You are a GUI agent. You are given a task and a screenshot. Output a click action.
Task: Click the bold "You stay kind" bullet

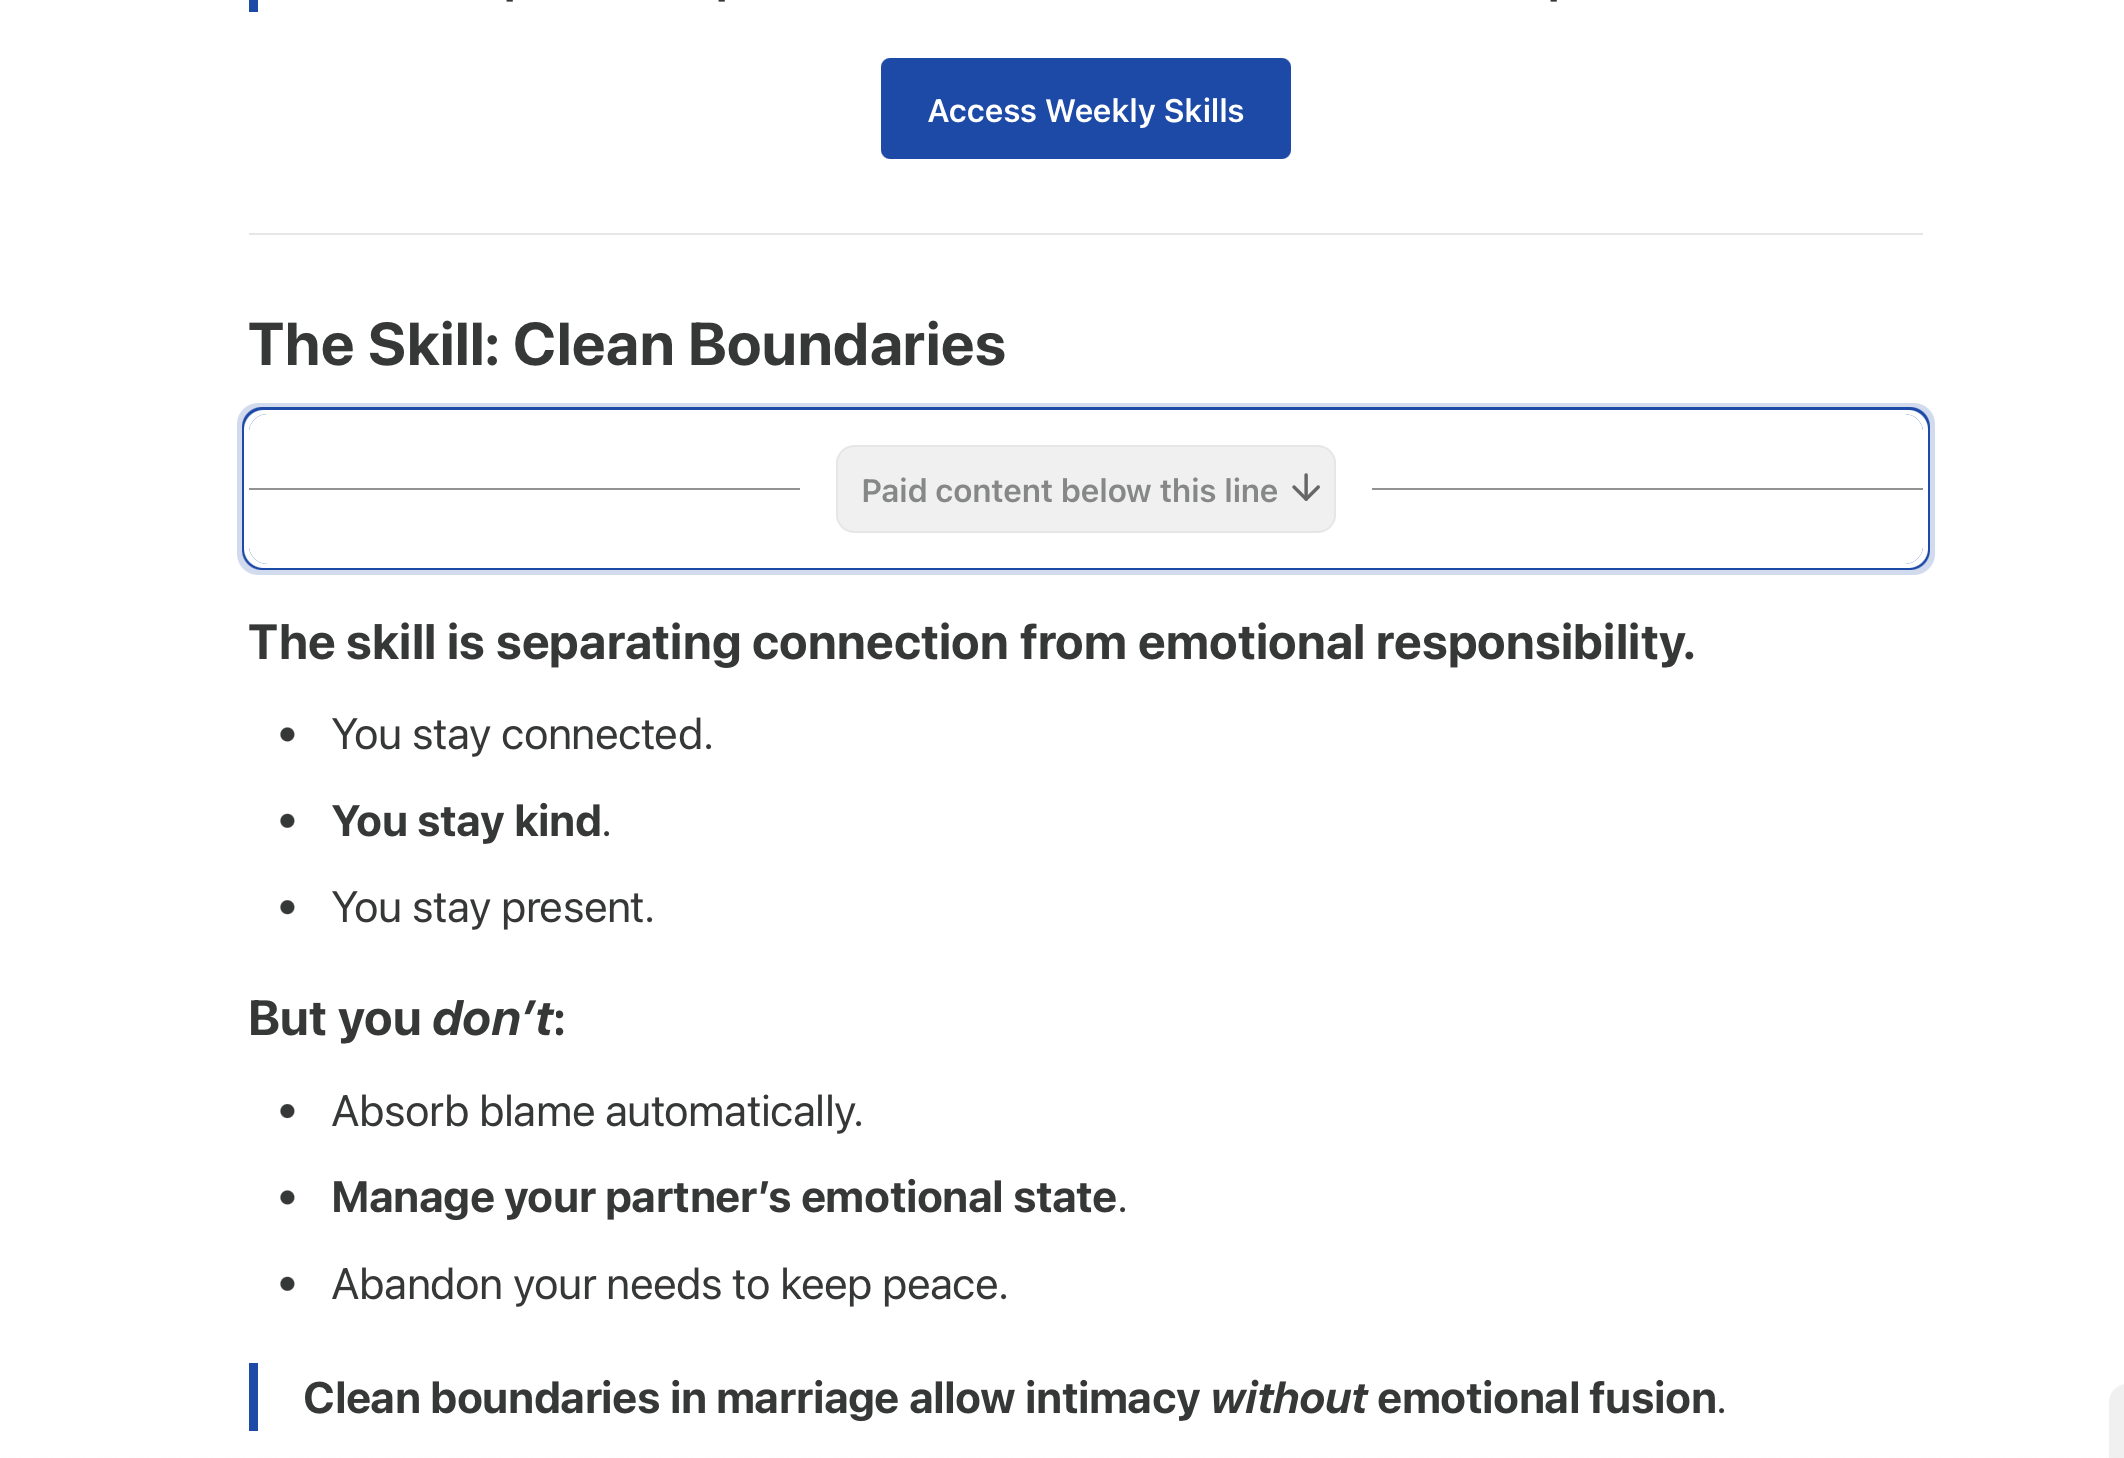467,822
